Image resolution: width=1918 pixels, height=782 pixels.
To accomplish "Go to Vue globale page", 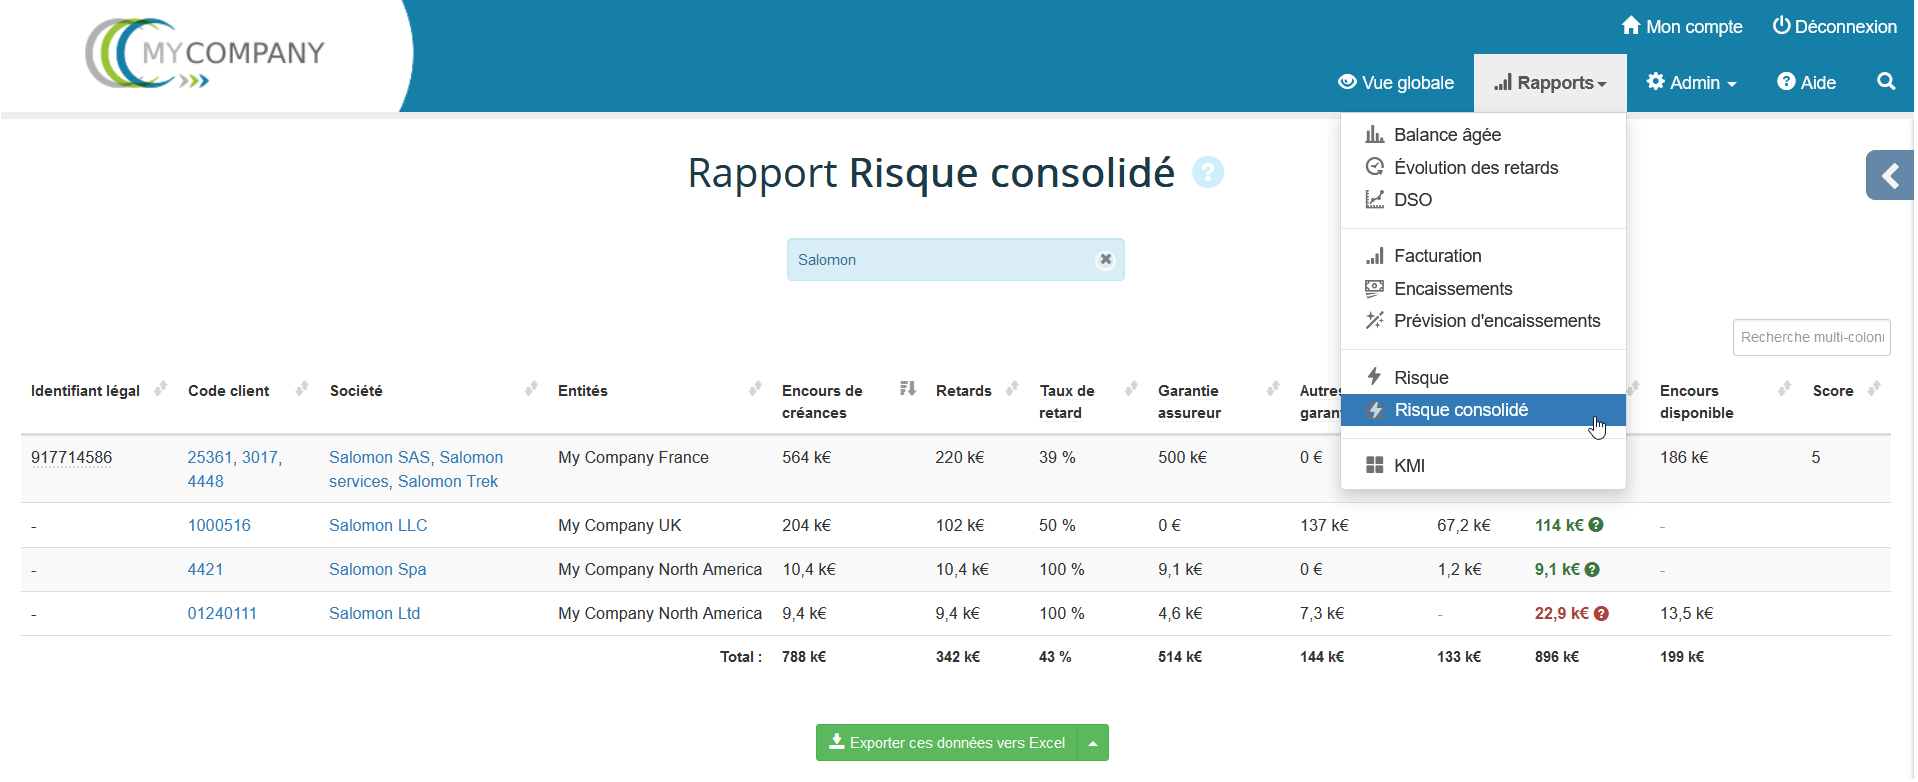I will click(x=1396, y=83).
